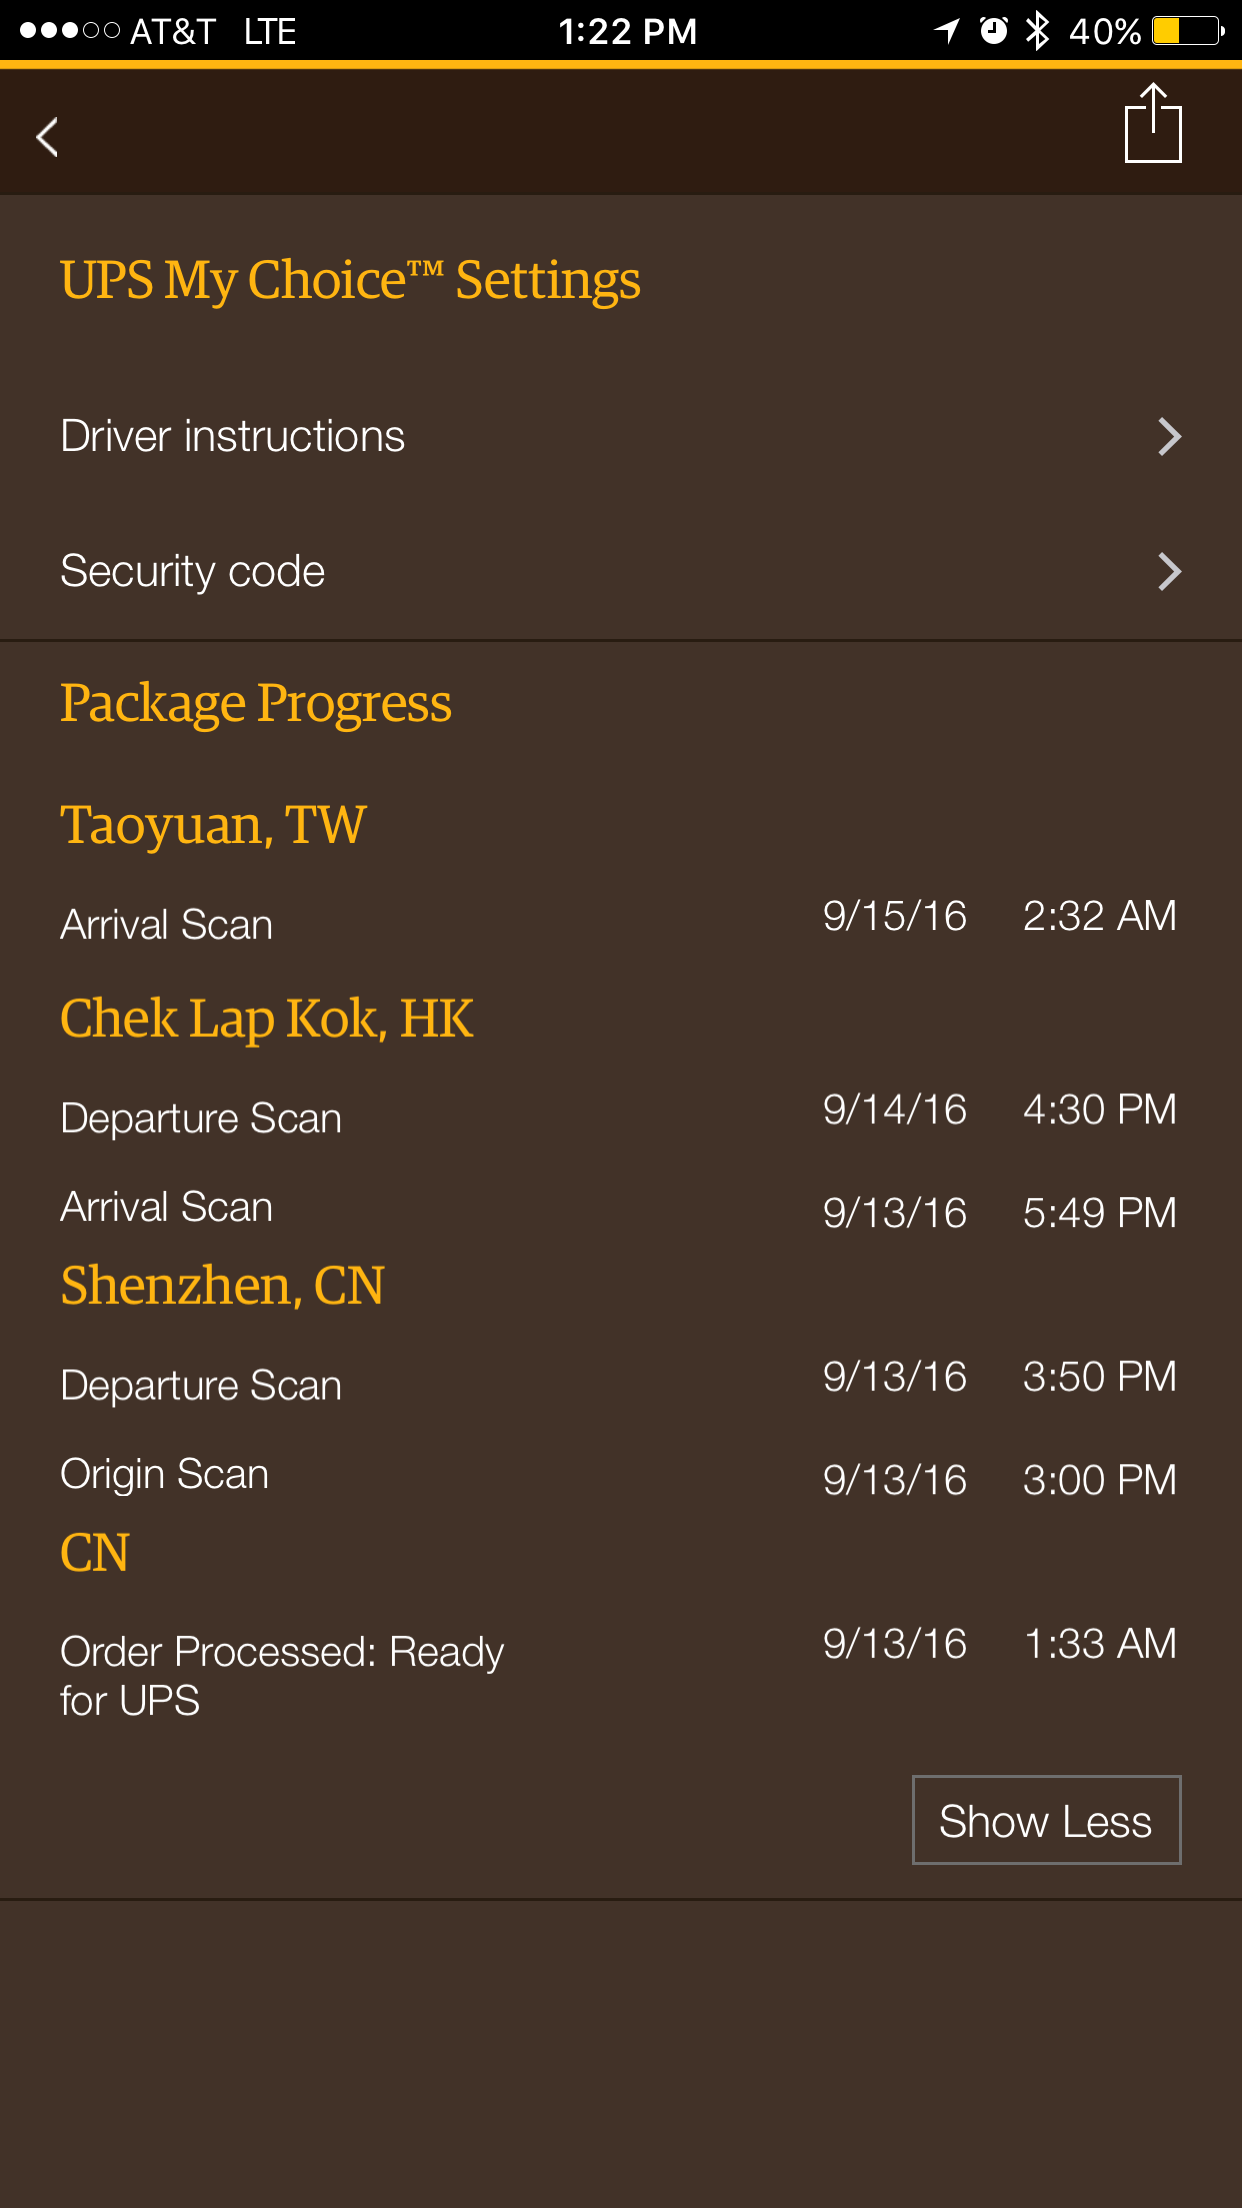Tap the battery icon in status bar
The height and width of the screenshot is (2208, 1242).
point(1187,31)
